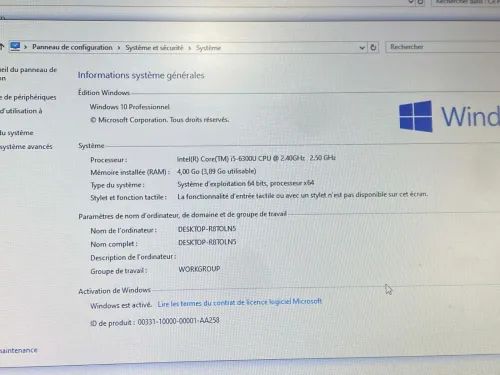Click the Paramètres de nom d'ordinateur section heading
Screen dimensions: 500x375
click(182, 215)
